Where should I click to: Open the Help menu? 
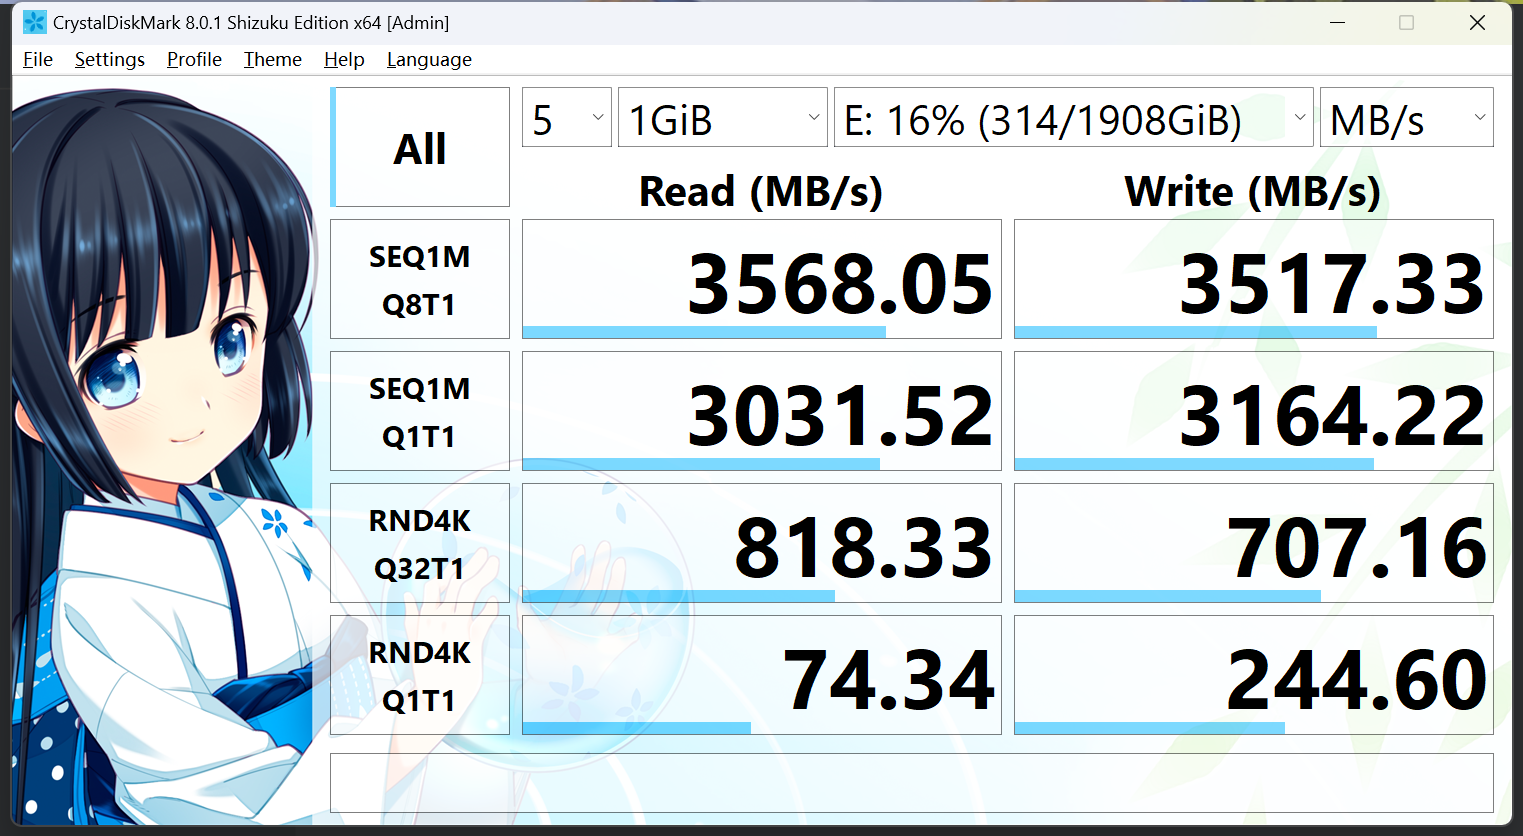[x=344, y=60]
